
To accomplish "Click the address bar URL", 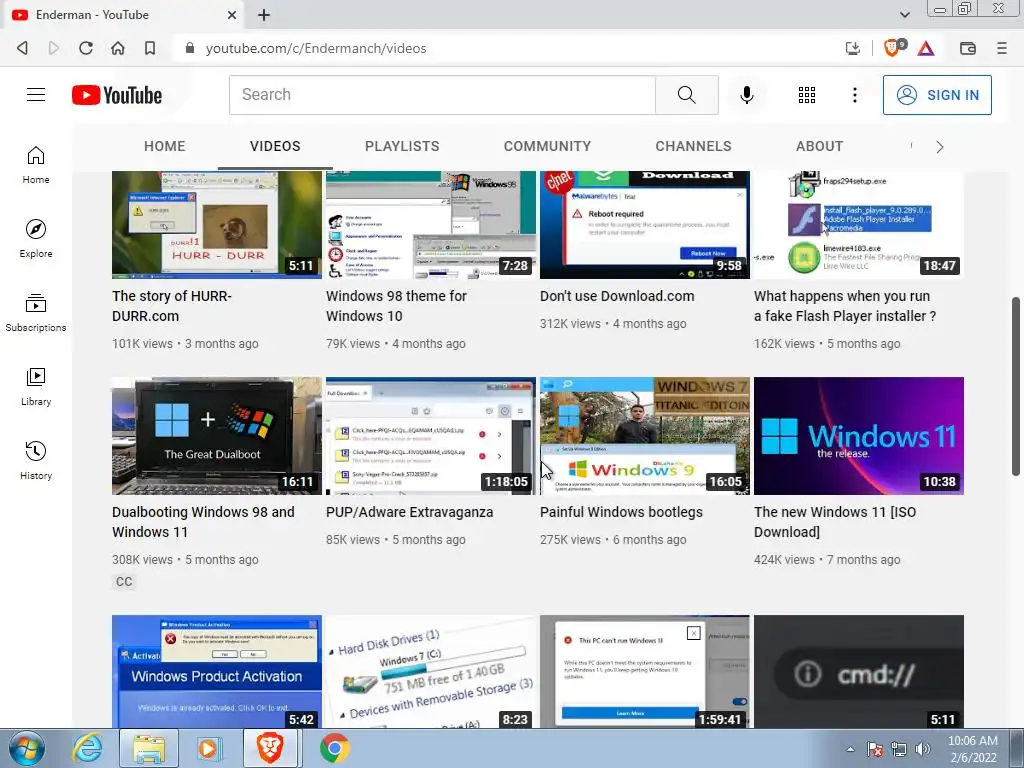I will tap(316, 48).
